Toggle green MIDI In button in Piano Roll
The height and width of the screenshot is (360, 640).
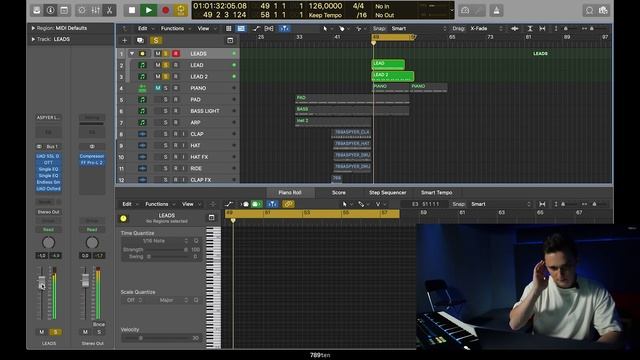pos(256,204)
